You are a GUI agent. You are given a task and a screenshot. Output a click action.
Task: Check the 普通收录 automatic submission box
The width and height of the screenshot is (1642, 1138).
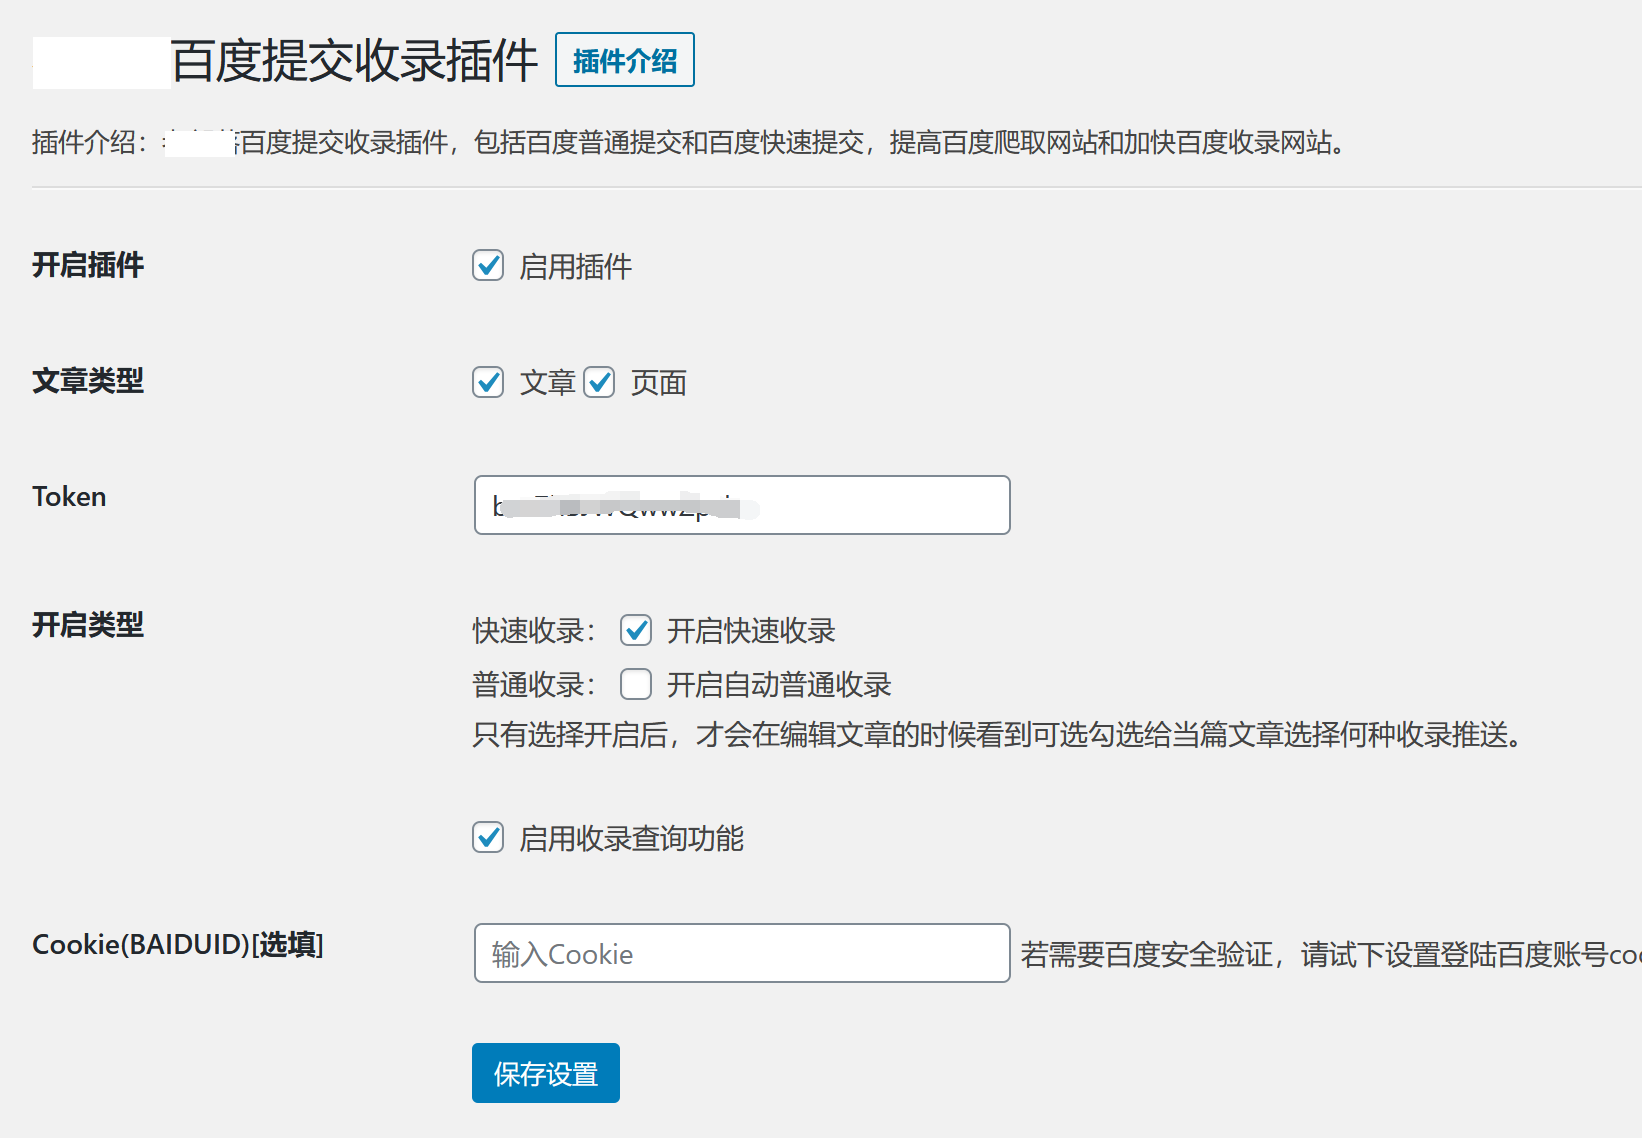pyautogui.click(x=635, y=684)
